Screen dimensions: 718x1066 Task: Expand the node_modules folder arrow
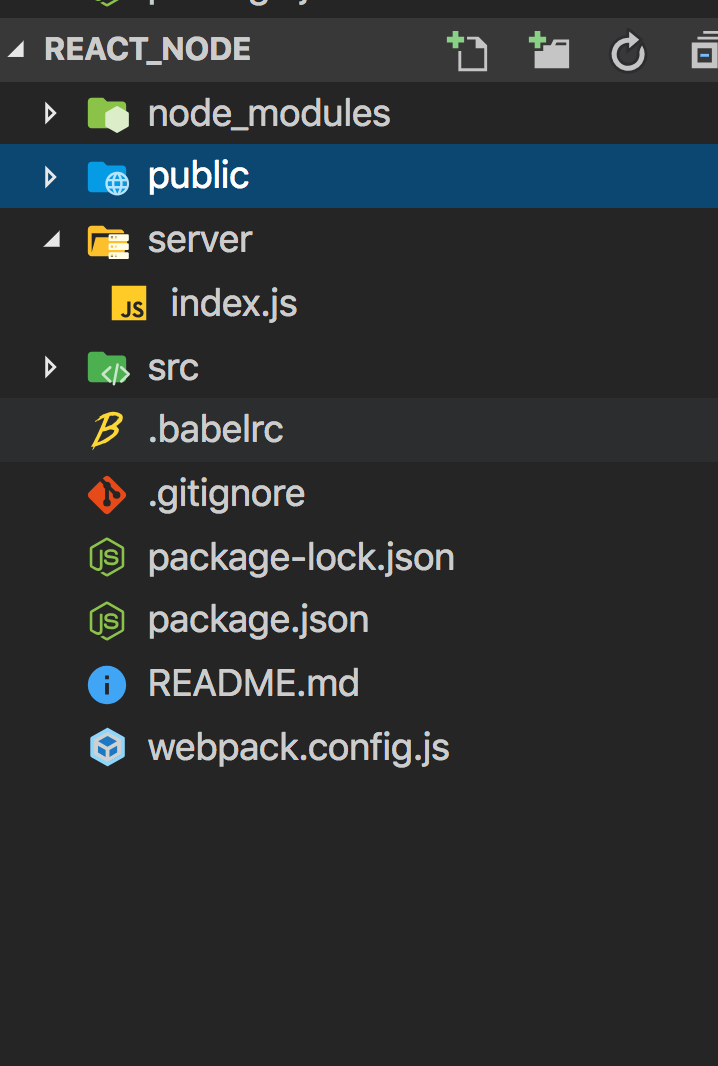tap(50, 114)
